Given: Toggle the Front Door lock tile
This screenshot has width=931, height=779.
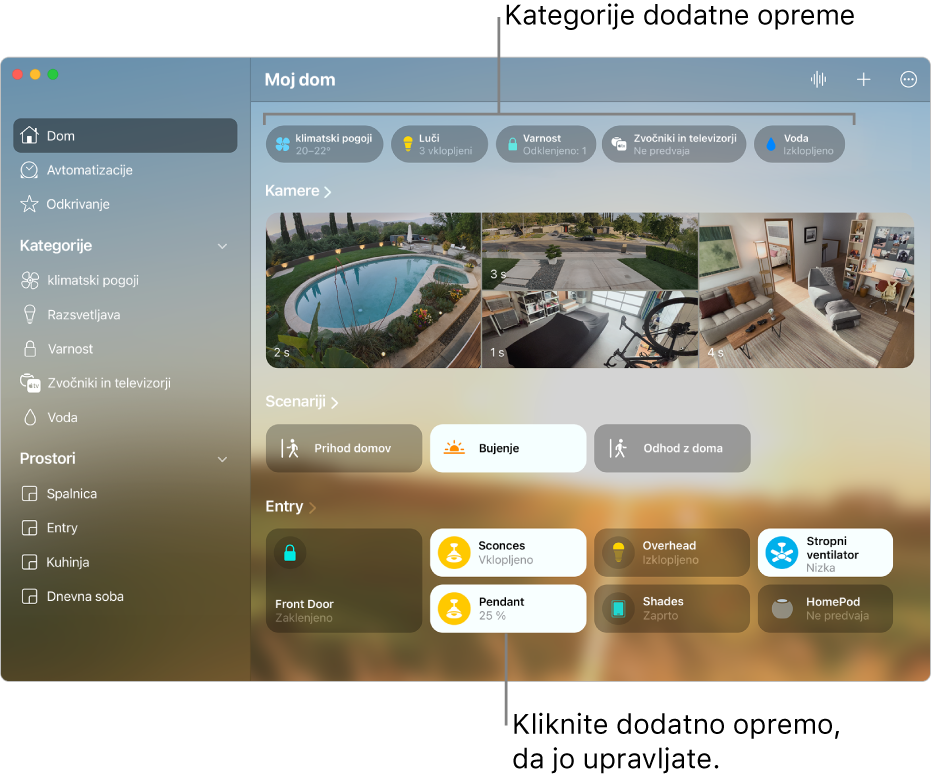Looking at the screenshot, I should pos(344,581).
